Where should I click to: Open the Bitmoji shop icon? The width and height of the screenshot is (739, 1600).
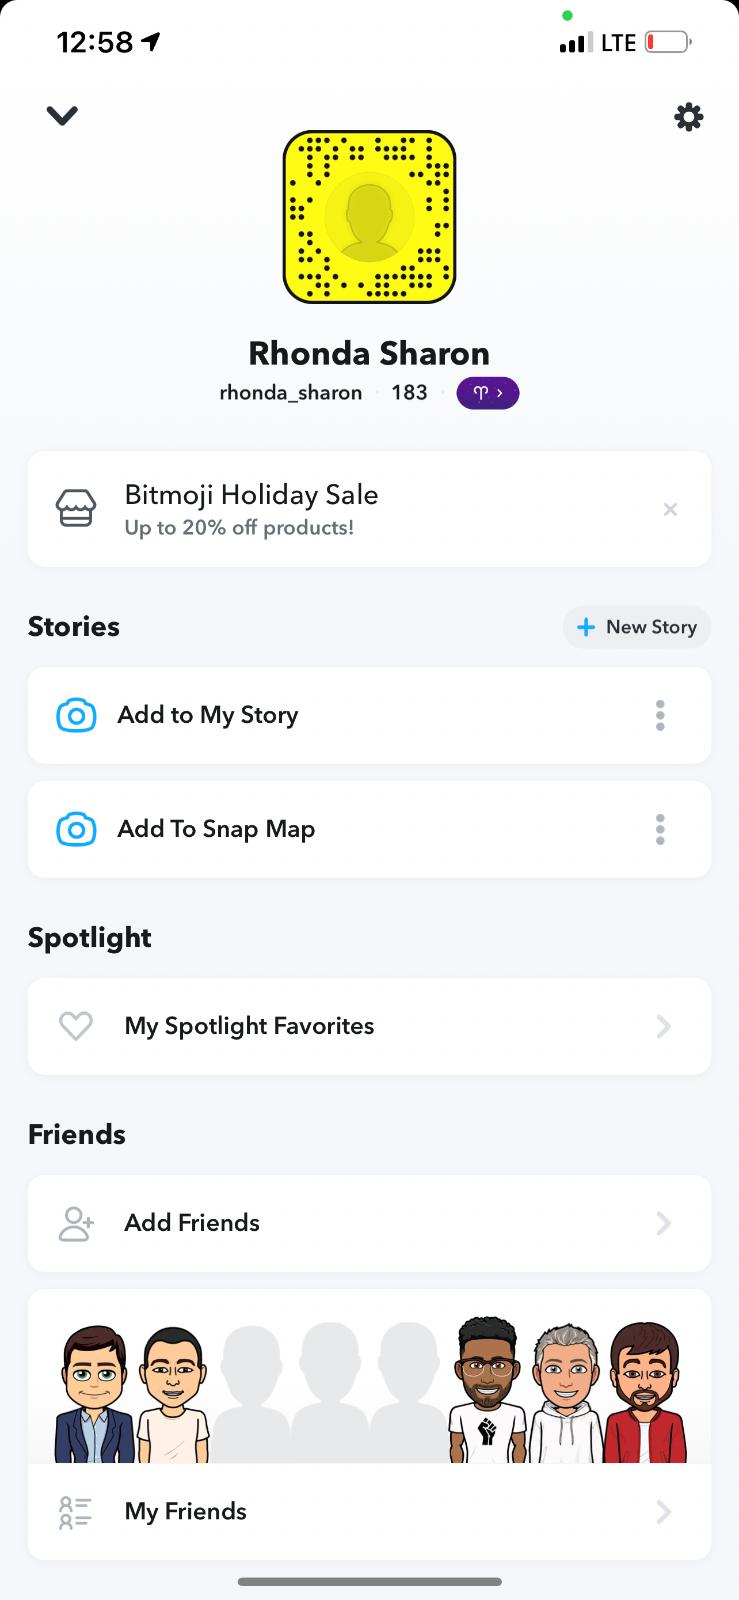point(76,509)
